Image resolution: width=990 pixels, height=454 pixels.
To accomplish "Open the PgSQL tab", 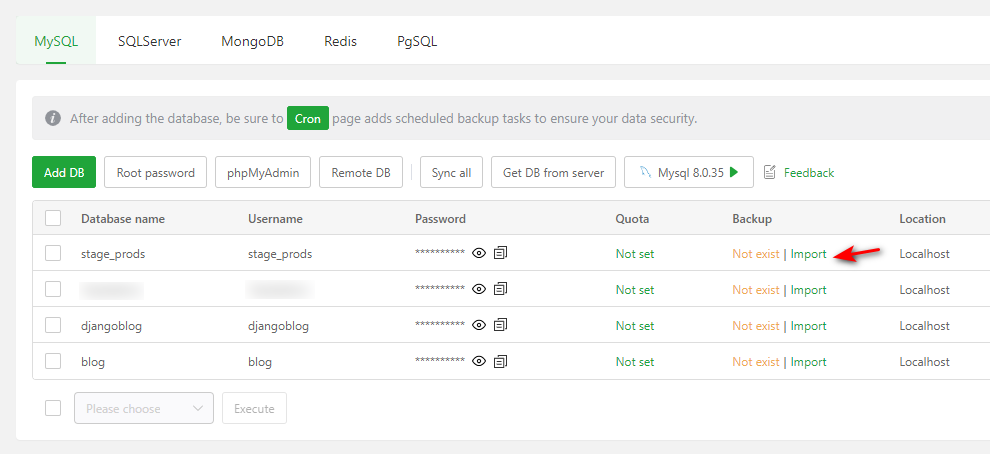I will [x=416, y=42].
